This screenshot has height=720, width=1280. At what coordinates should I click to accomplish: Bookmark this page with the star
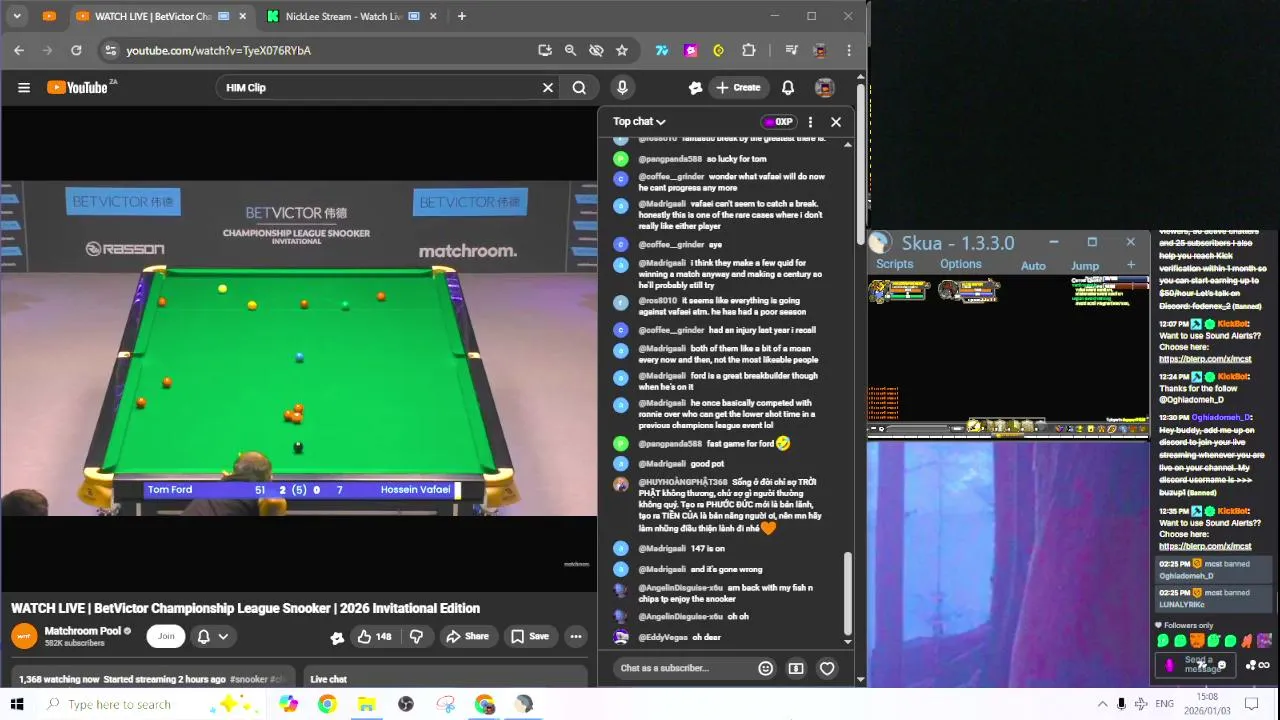pos(622,50)
